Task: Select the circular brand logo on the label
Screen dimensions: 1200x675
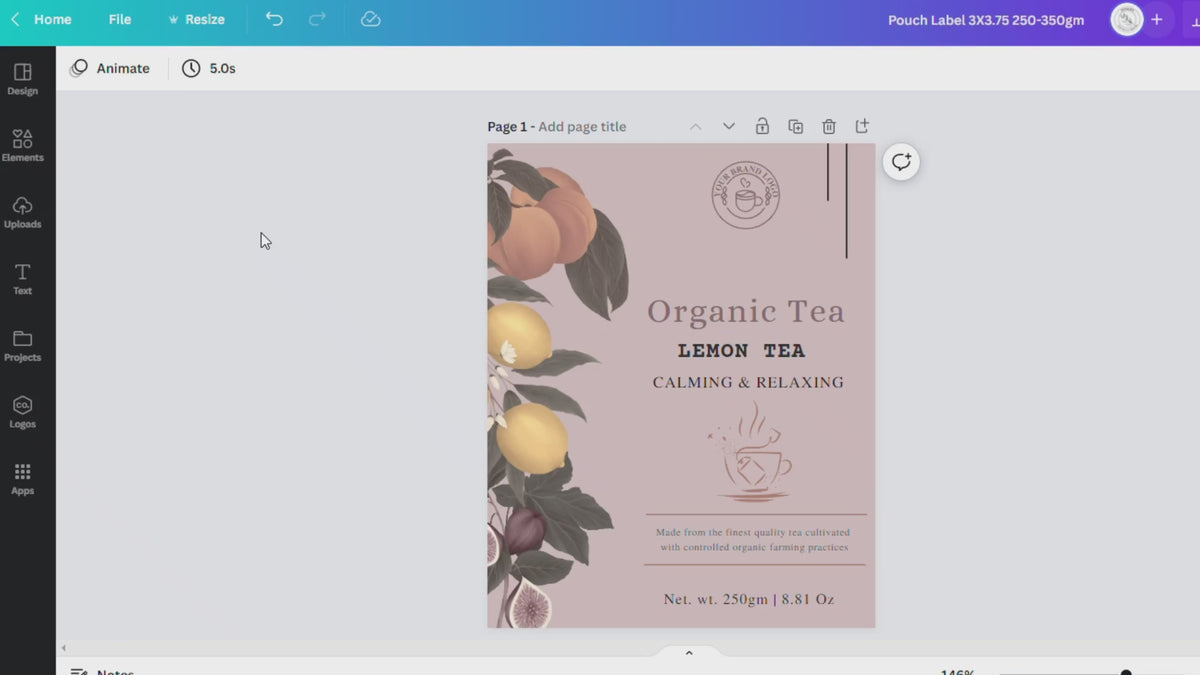Action: tap(745, 195)
